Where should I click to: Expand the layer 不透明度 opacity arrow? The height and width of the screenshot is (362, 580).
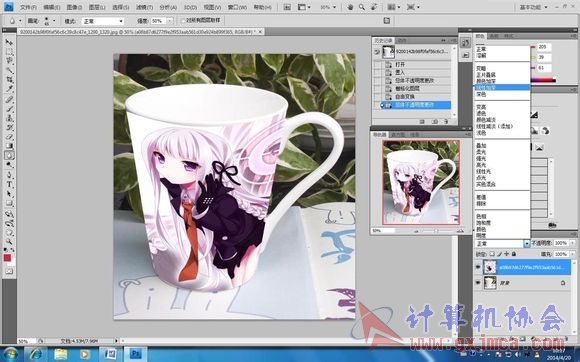tap(573, 243)
